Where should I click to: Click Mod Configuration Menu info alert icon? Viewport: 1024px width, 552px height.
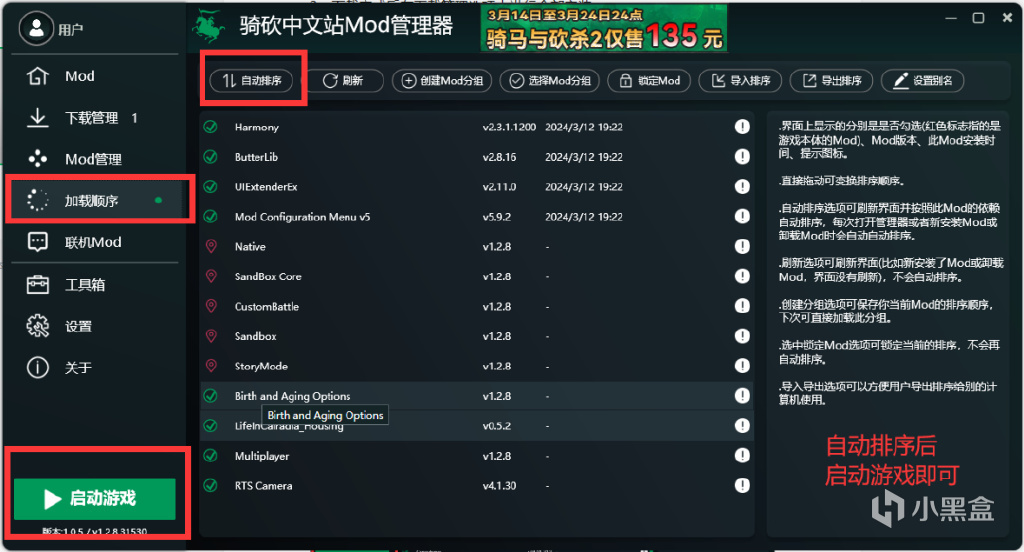pos(742,216)
